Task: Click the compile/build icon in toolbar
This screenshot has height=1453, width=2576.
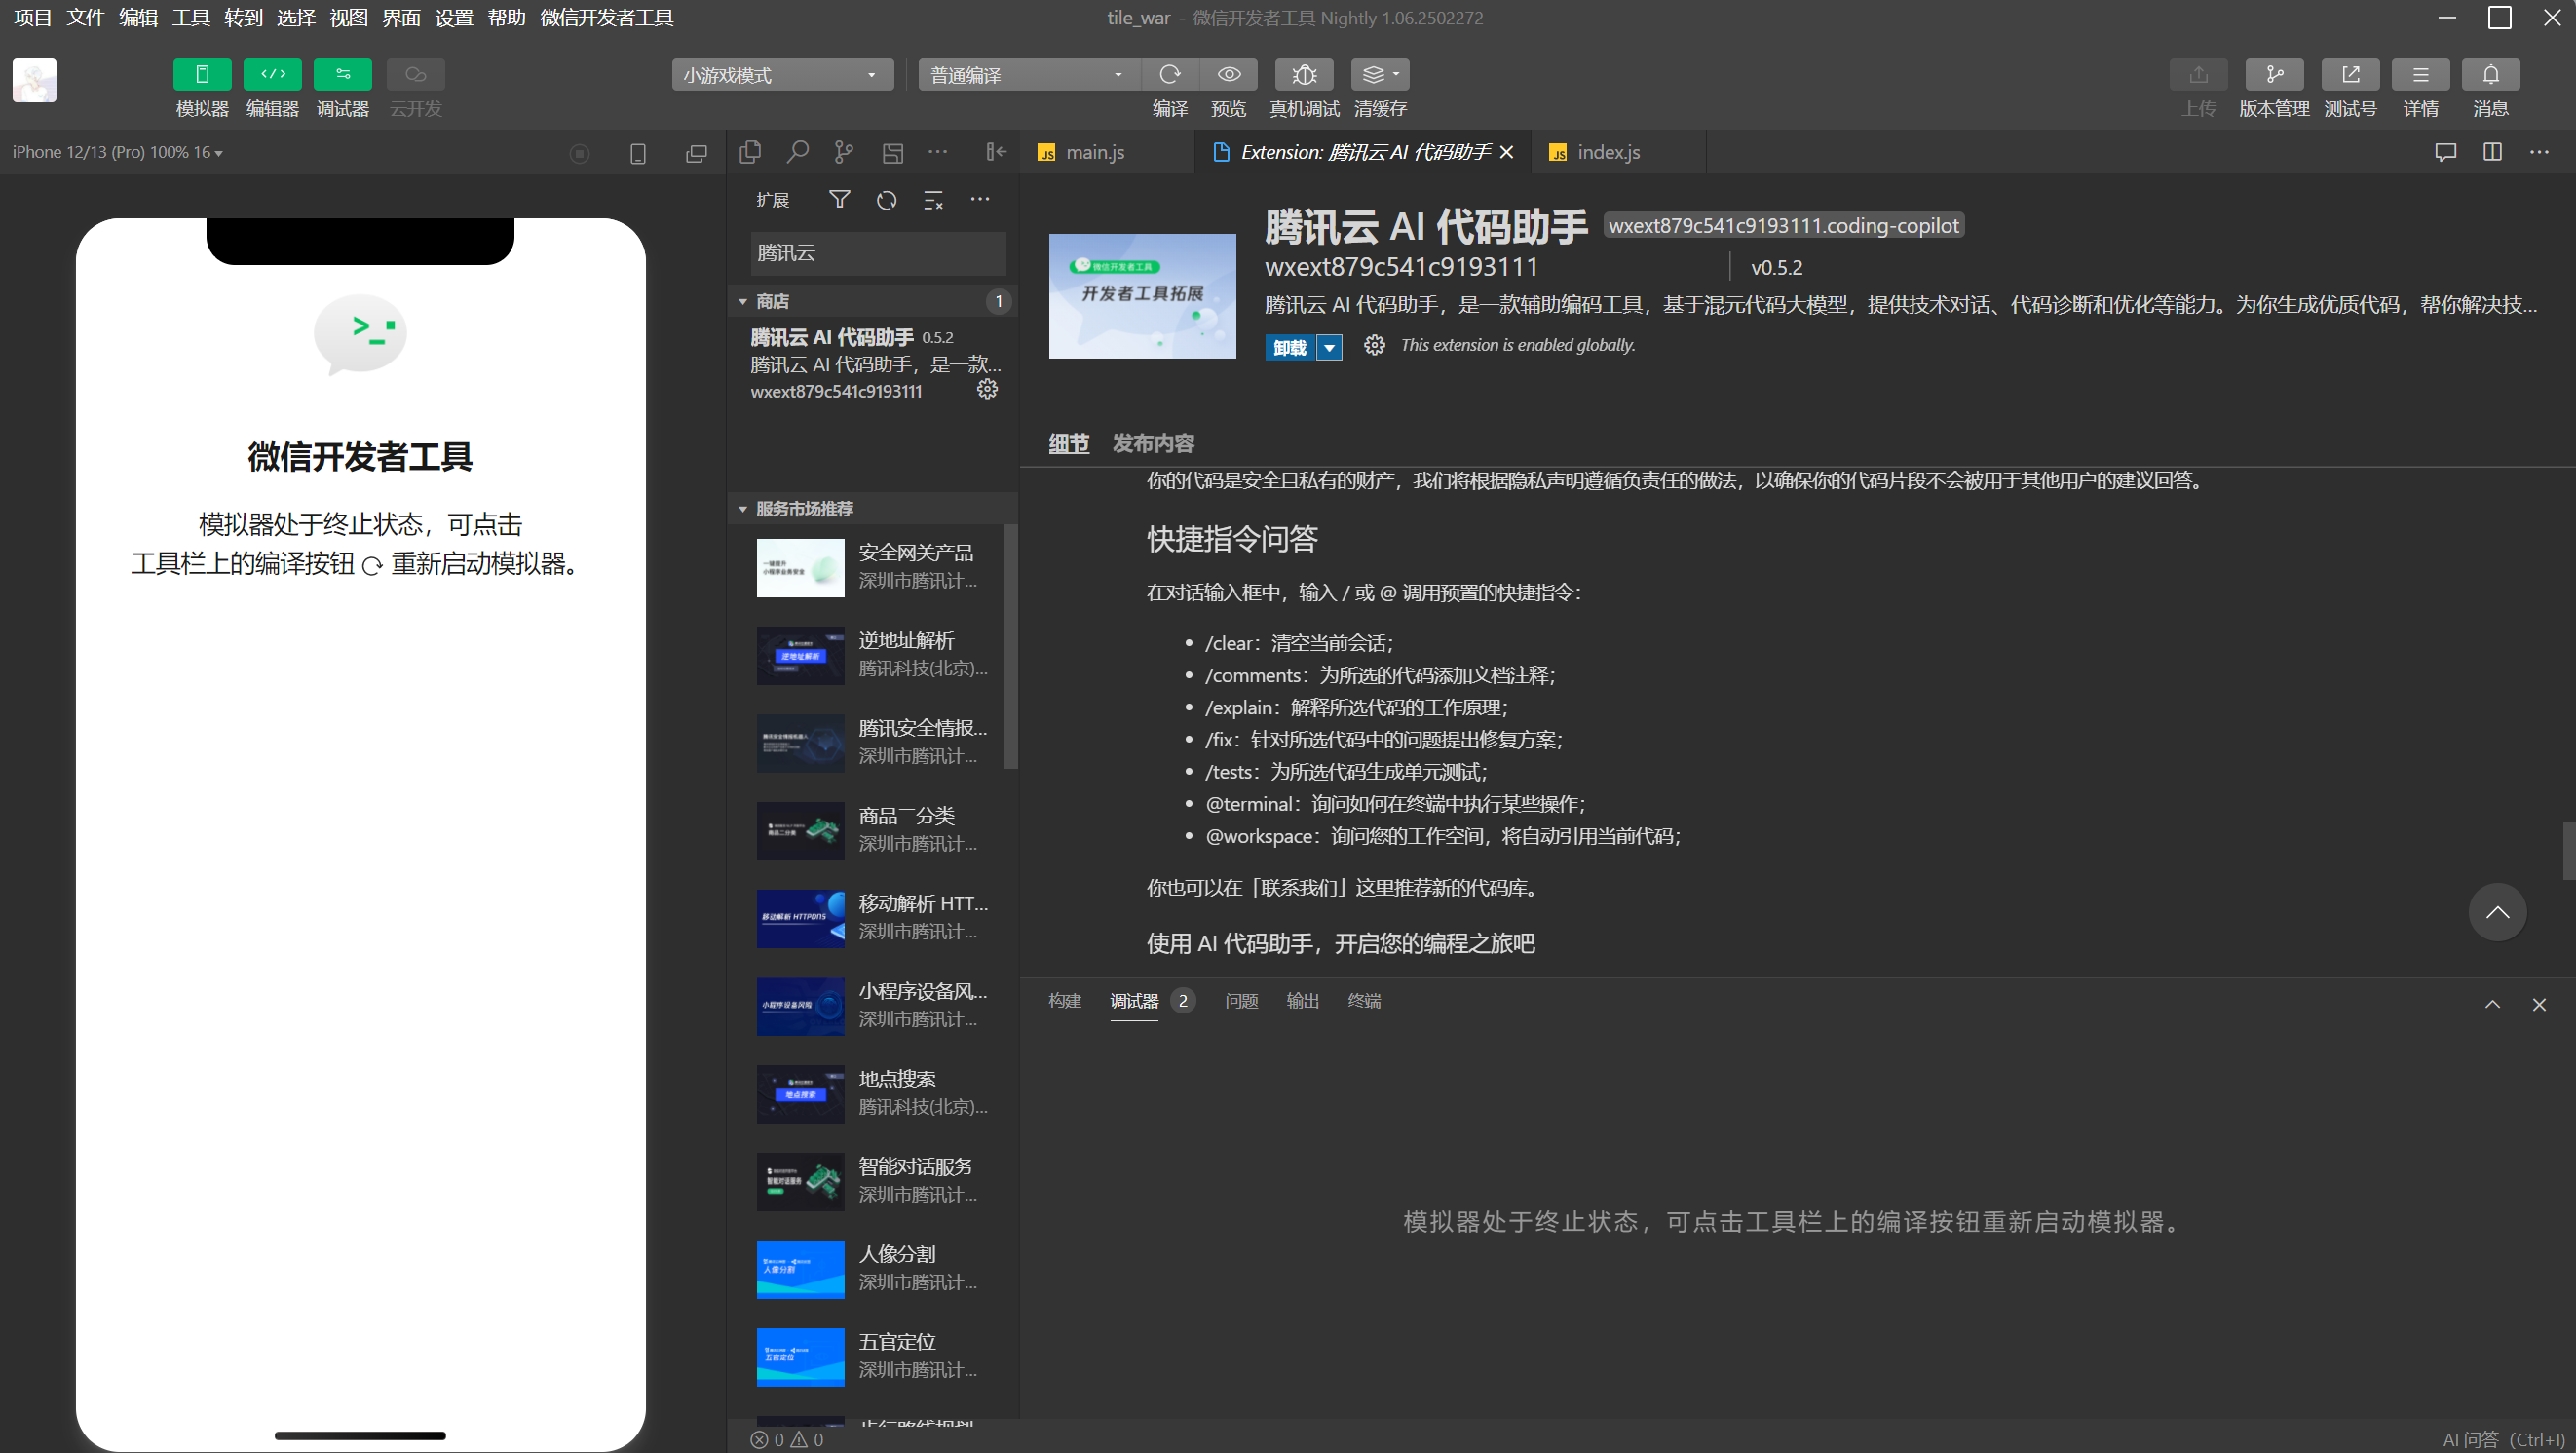Action: [1169, 72]
